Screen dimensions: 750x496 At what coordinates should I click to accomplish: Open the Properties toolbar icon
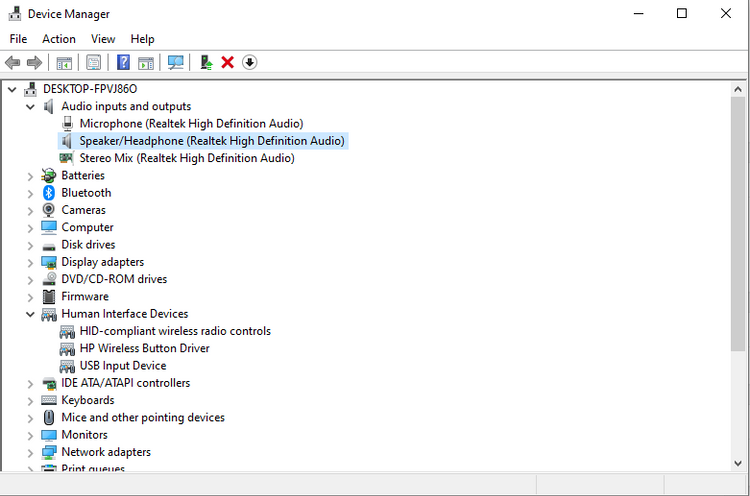93,62
